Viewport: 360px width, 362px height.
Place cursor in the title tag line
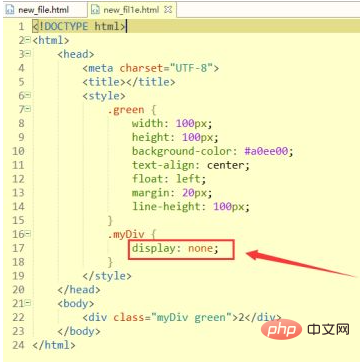pos(129,82)
